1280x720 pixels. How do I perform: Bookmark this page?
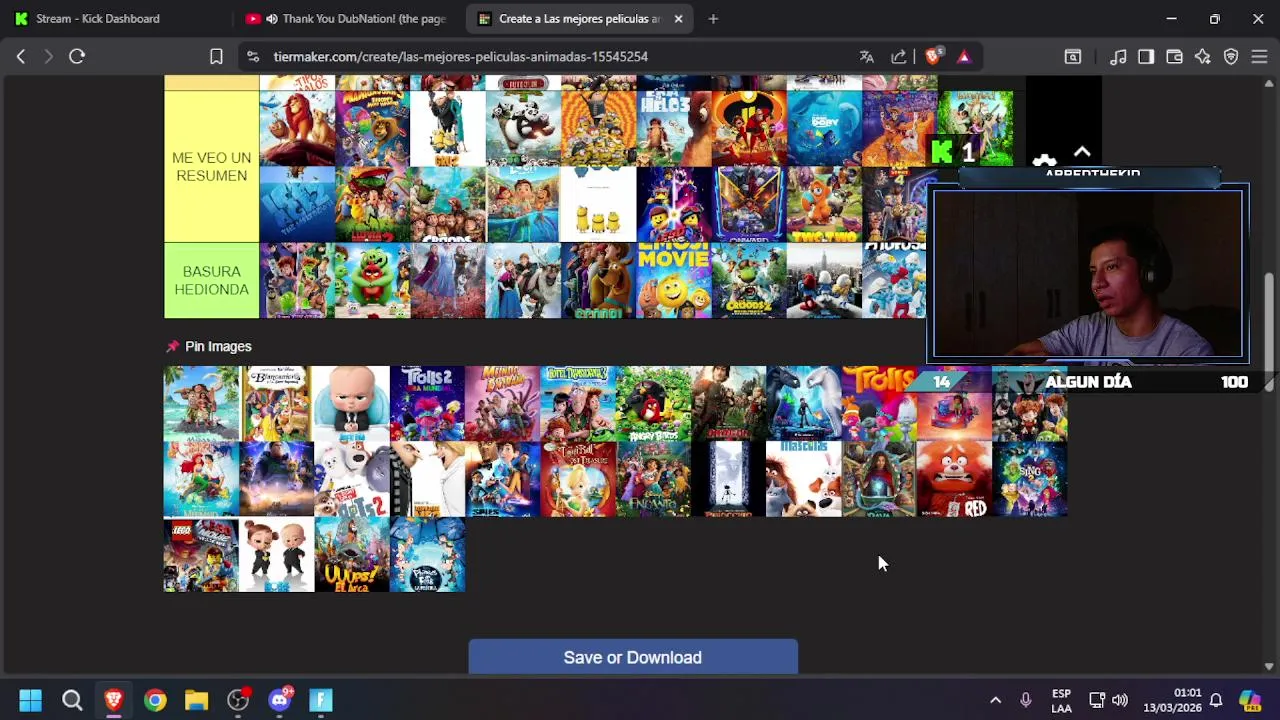(216, 57)
